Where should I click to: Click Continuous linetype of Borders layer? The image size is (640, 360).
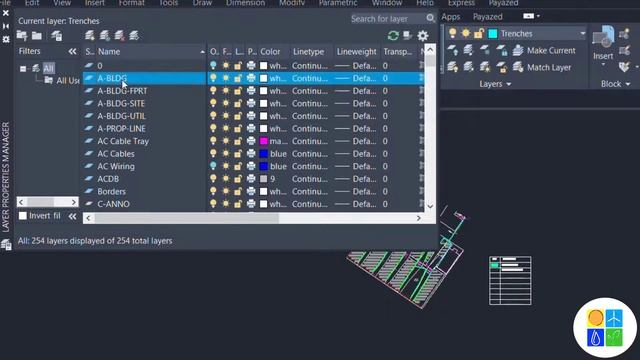coord(310,191)
